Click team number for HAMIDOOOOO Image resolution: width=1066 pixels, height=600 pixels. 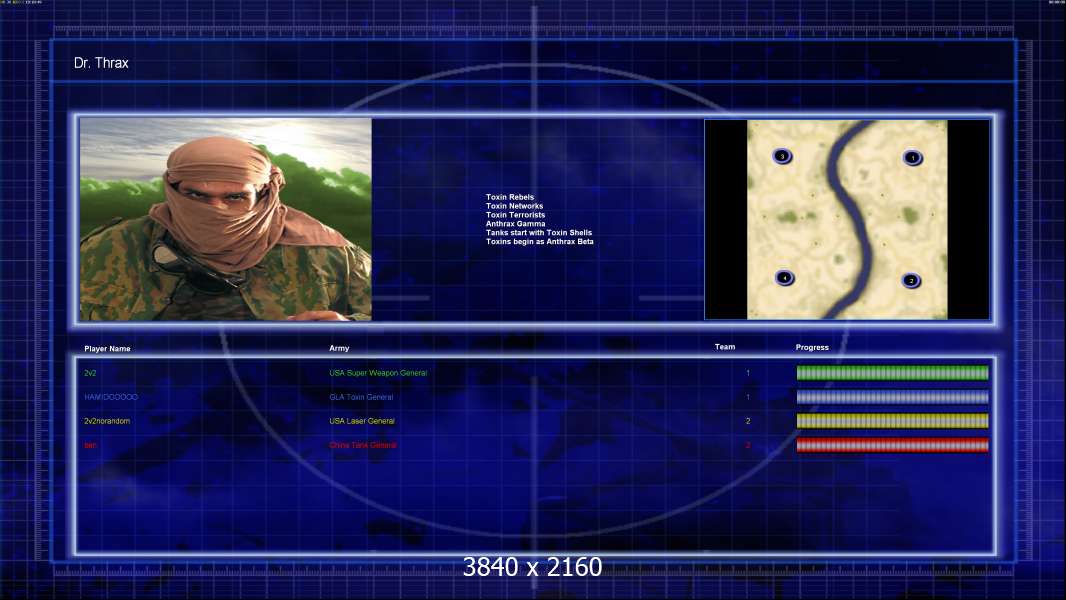tap(748, 397)
